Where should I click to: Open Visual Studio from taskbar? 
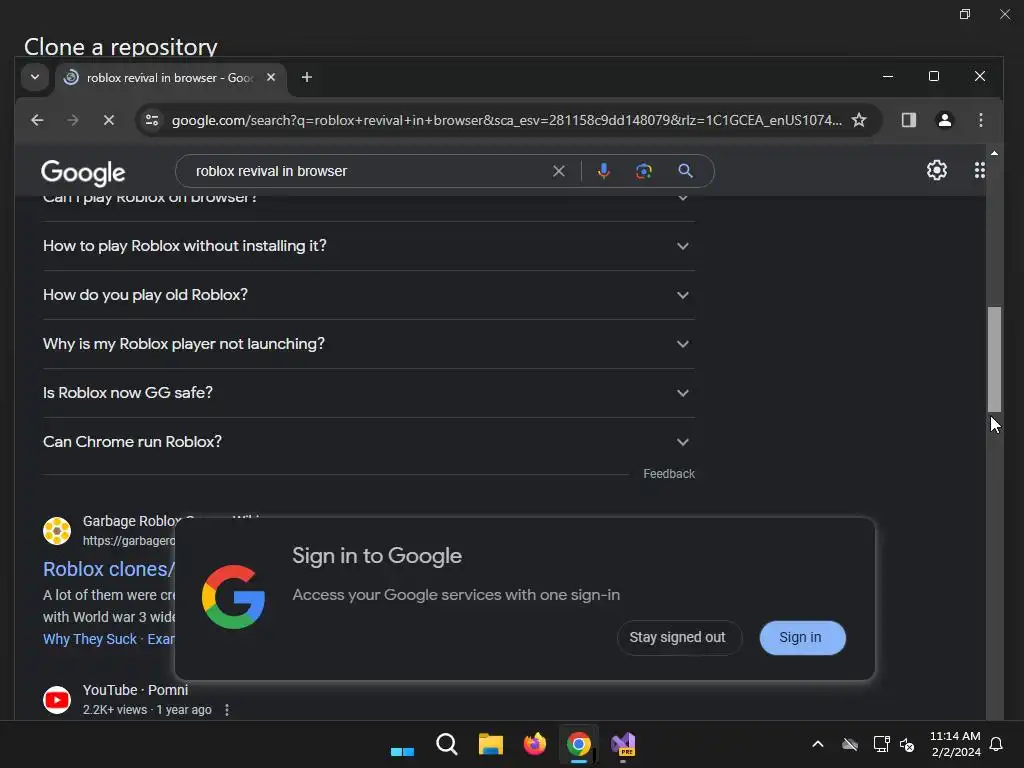(622, 744)
